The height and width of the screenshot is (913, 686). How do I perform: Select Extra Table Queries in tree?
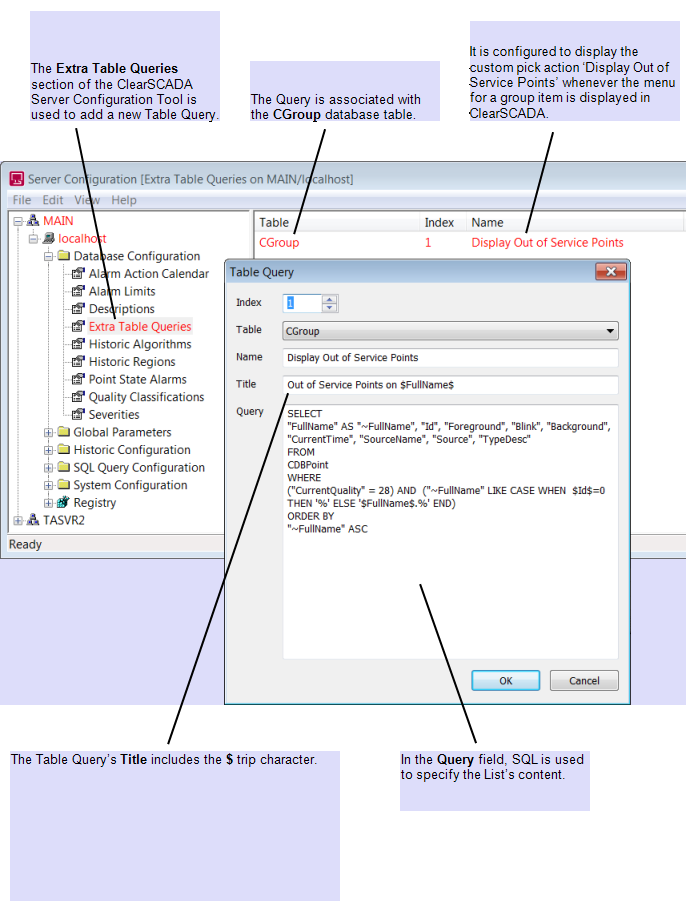[140, 327]
